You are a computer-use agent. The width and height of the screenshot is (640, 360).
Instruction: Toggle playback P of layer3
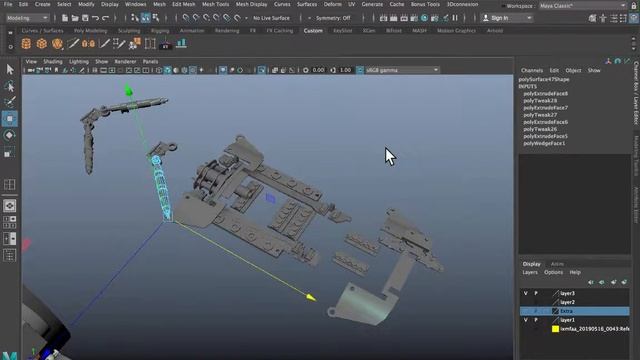536,293
